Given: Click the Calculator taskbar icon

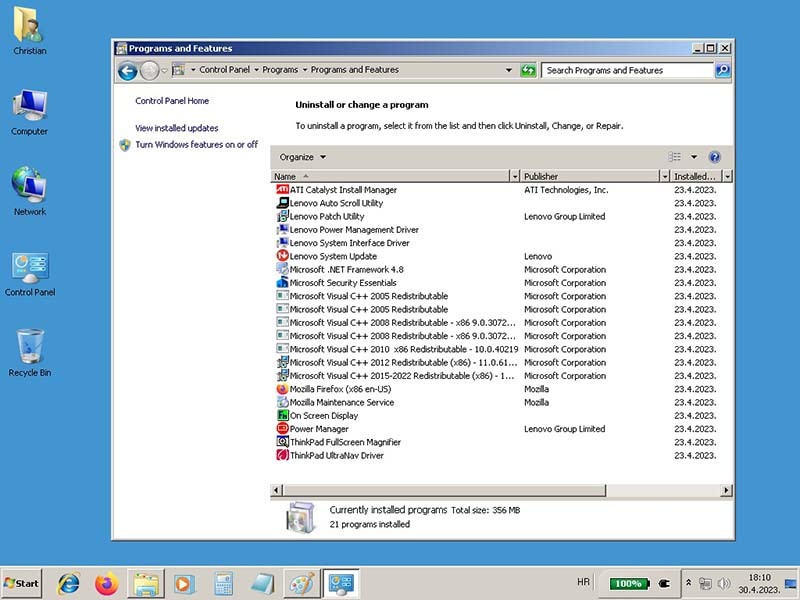Looking at the screenshot, I should pos(223,583).
